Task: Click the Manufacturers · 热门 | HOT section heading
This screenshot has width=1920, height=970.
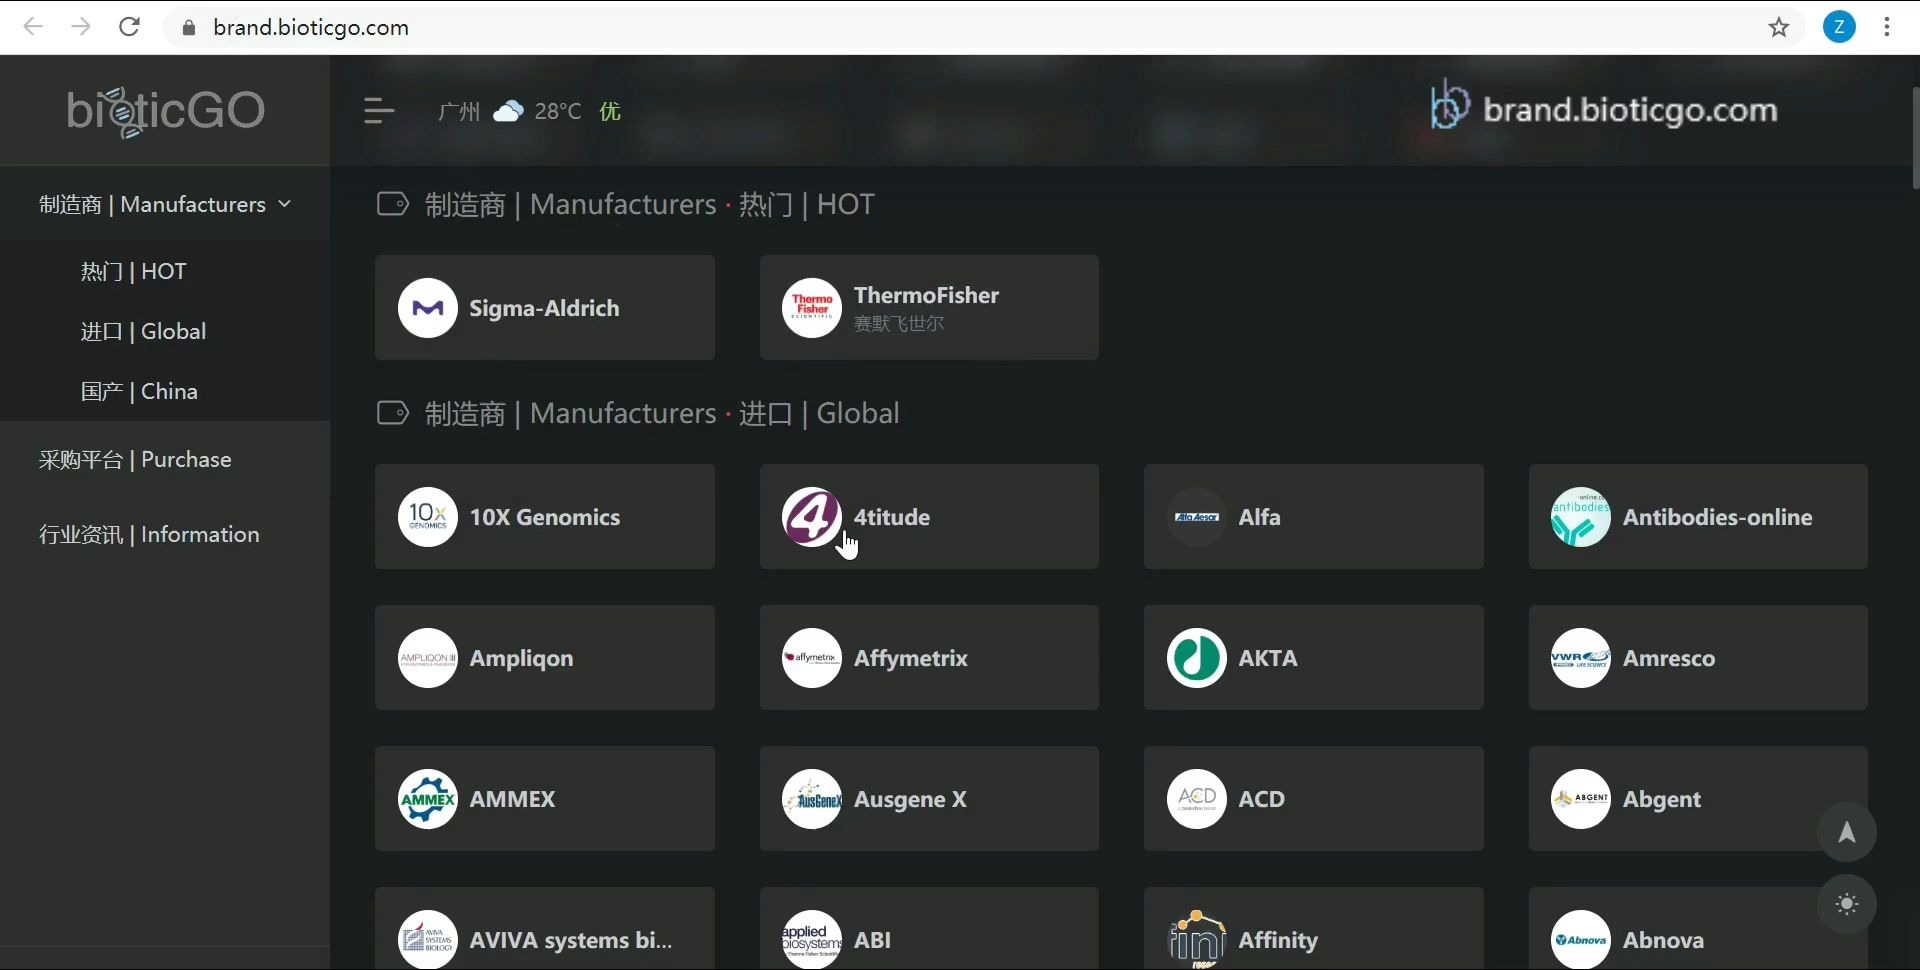Action: point(650,204)
